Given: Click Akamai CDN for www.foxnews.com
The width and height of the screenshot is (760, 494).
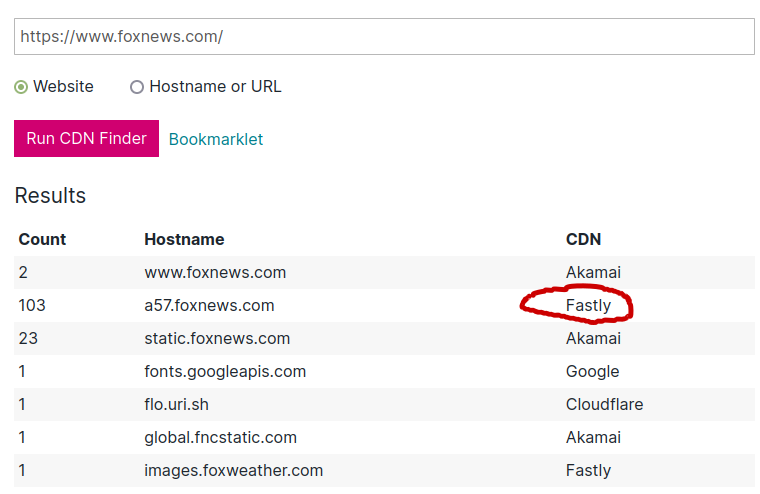Looking at the screenshot, I should 593,272.
